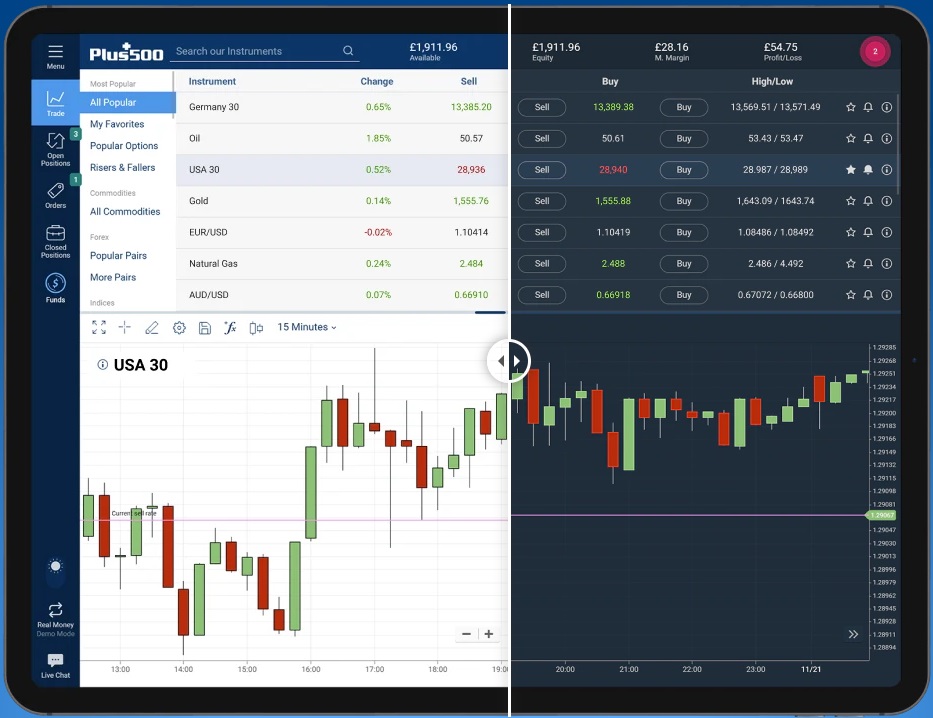Select the crosshair chart tool

[x=124, y=327]
